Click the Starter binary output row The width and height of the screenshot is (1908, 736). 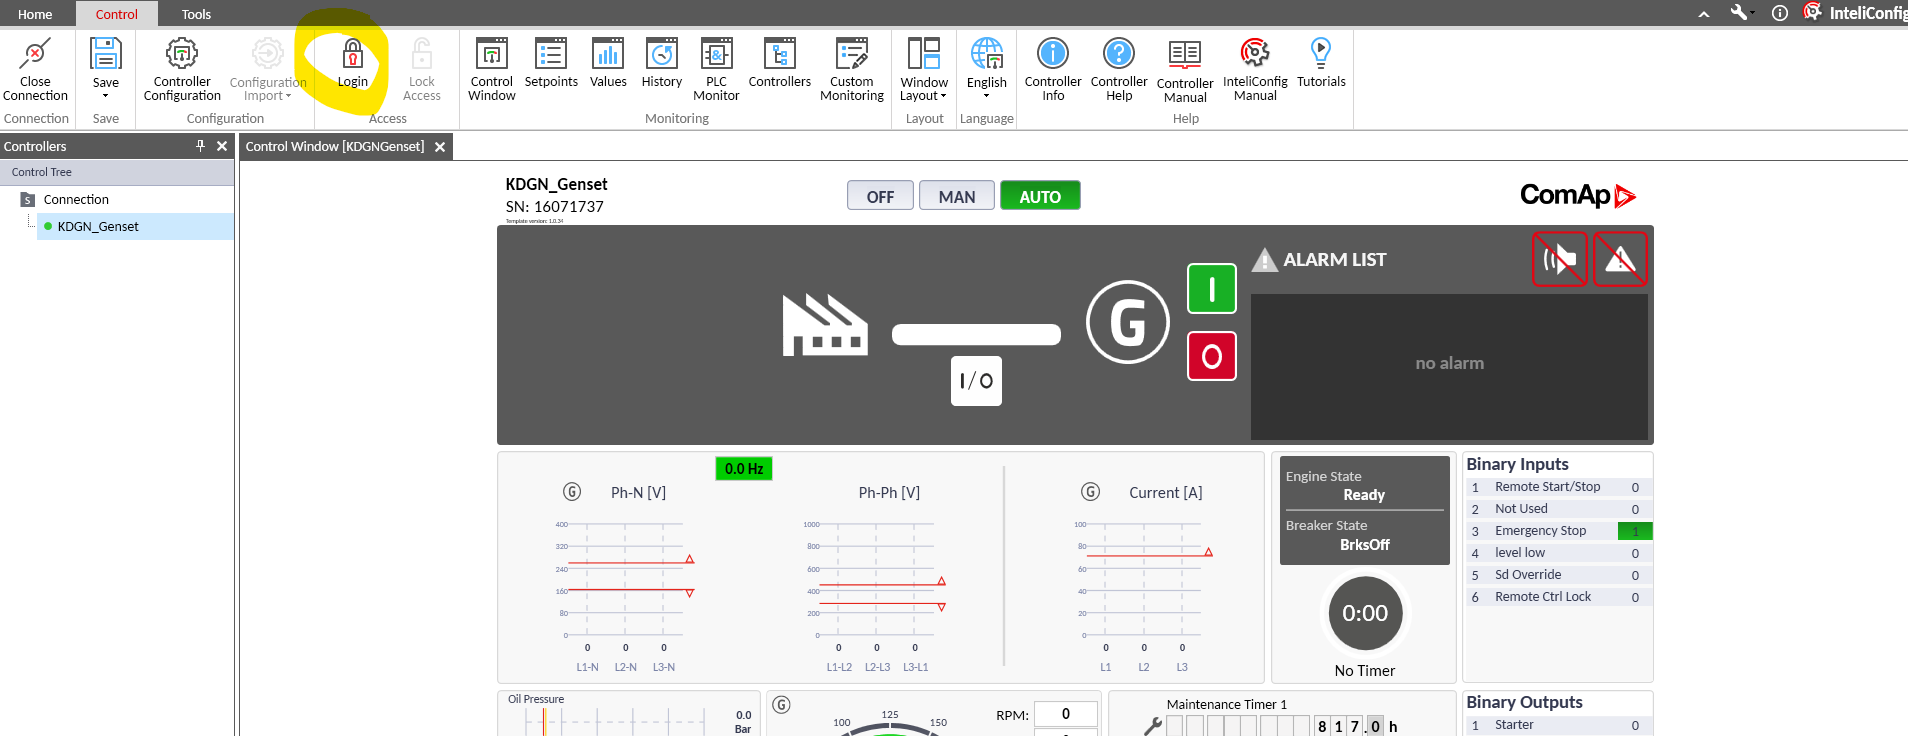1559,725
